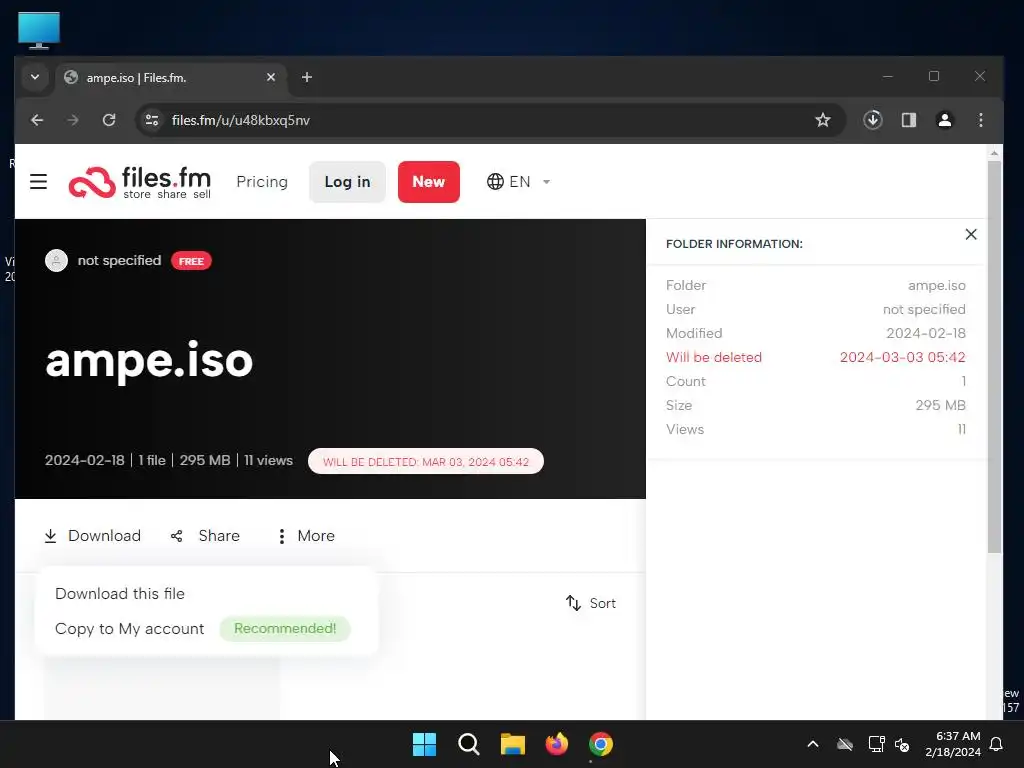Screen dimensions: 1024x768
Task: Click the site information icon in address bar
Action: pyautogui.click(x=152, y=120)
